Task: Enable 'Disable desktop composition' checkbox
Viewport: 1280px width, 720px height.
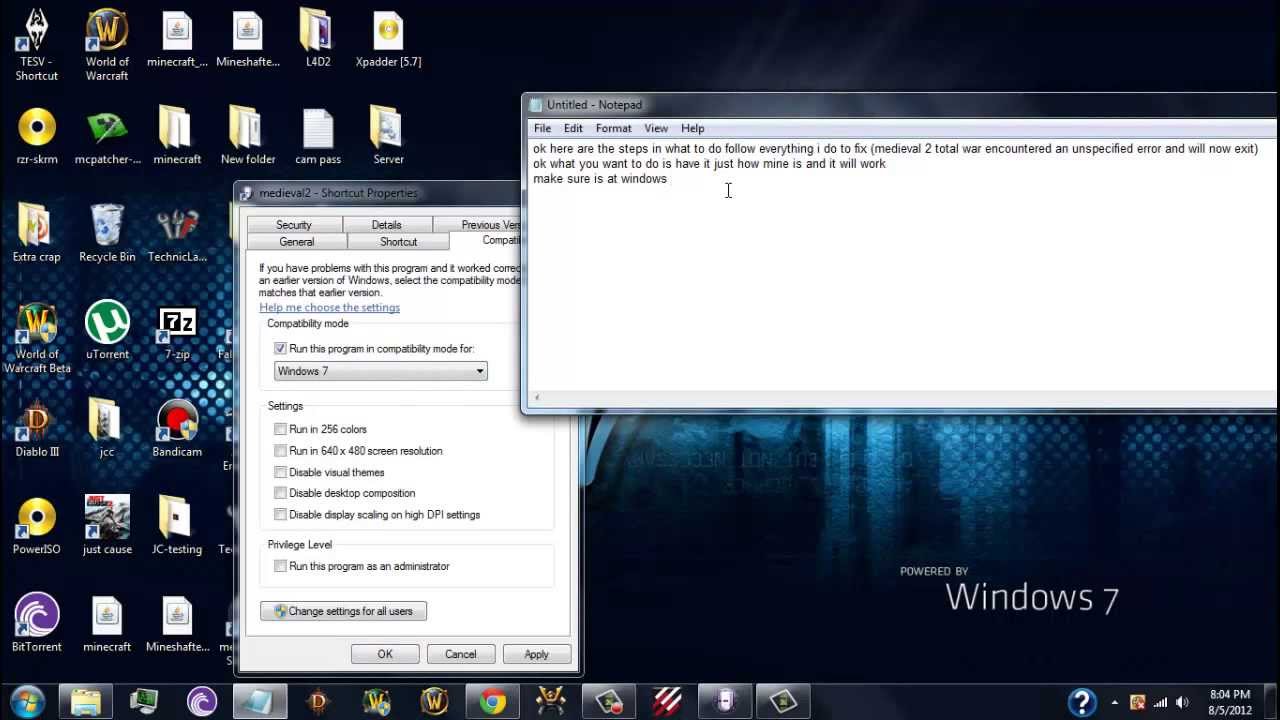Action: 280,493
